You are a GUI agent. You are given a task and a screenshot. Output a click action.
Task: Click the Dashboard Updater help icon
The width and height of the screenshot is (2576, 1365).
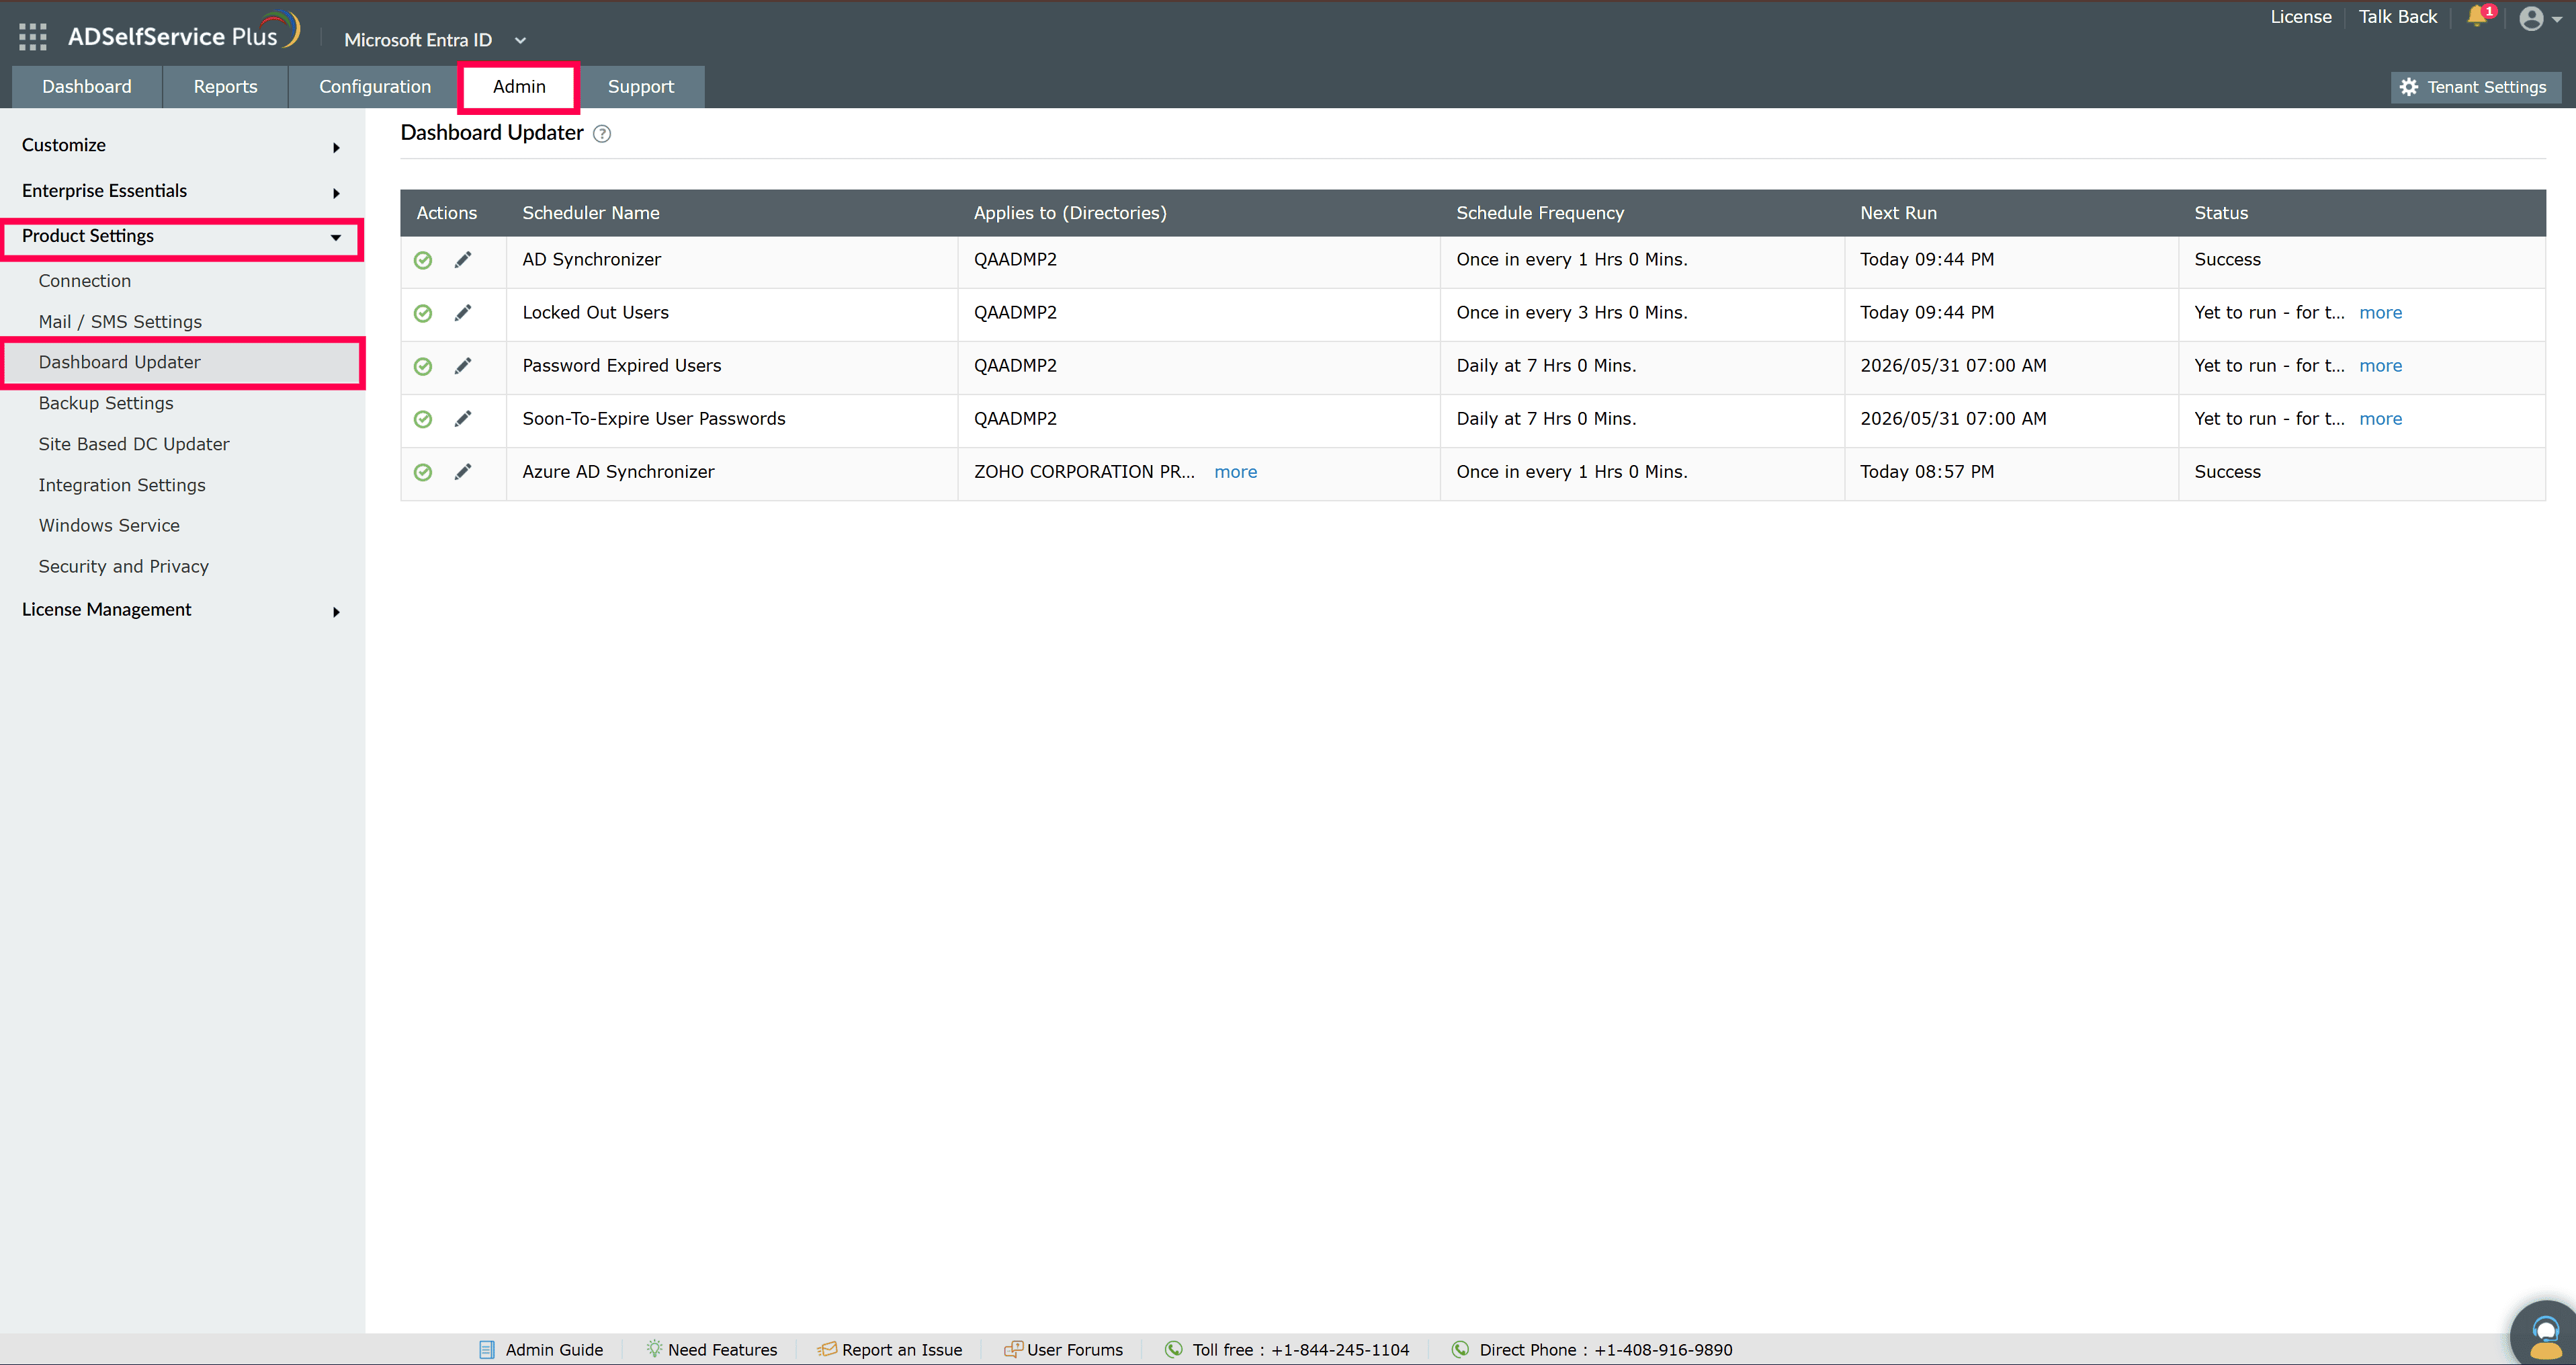602,133
